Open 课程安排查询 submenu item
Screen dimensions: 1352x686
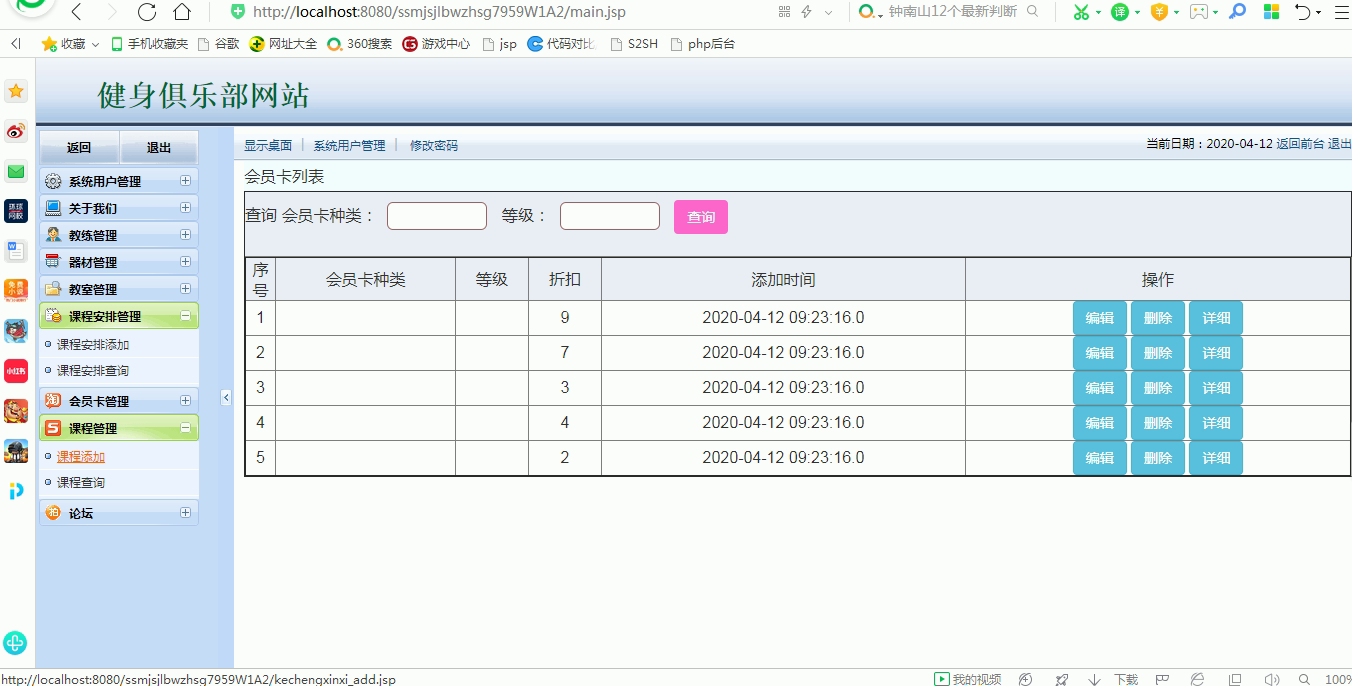[93, 370]
